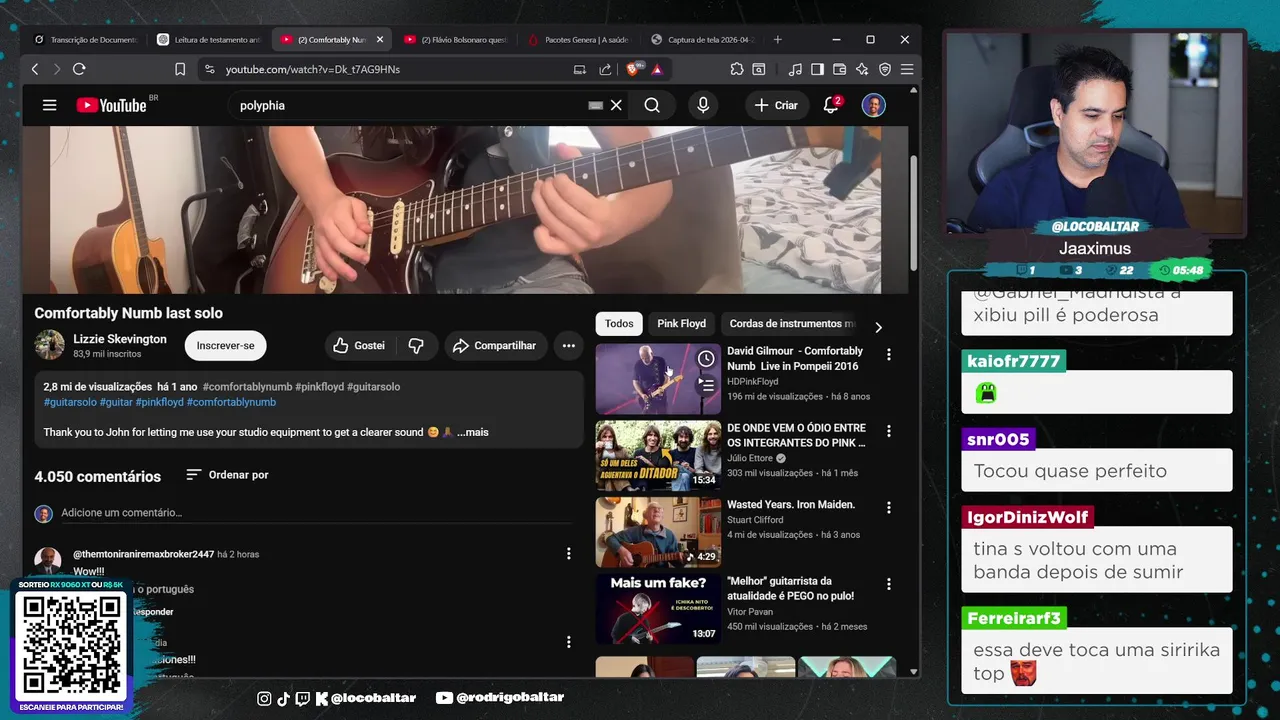
Task: Like the video with Gostei
Action: click(359, 345)
